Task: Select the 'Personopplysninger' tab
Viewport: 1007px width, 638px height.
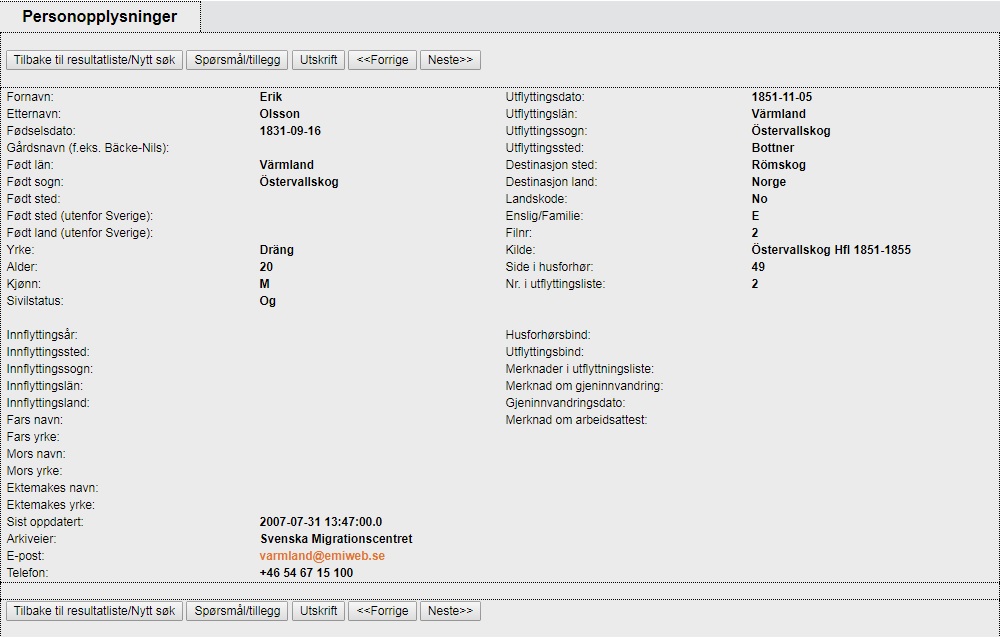Action: [x=100, y=17]
